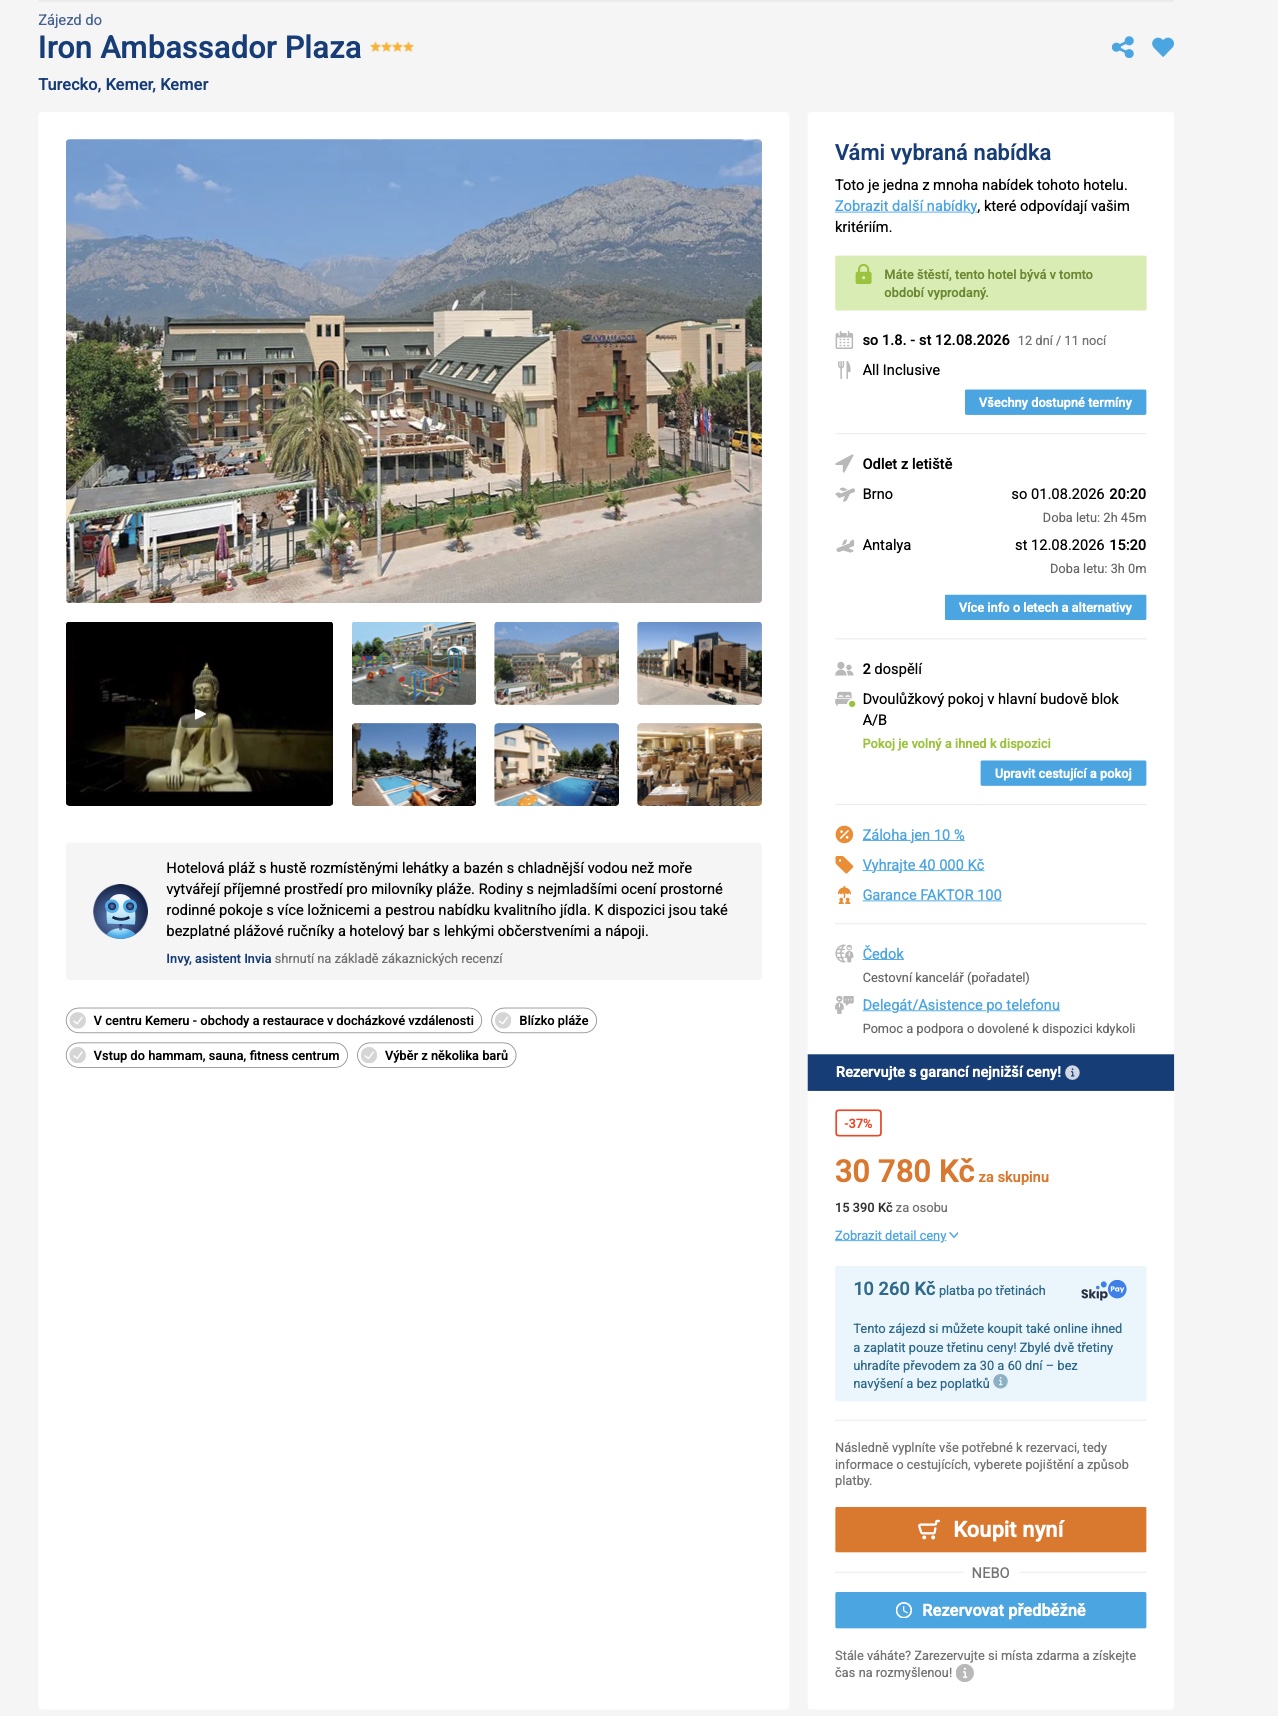Open the Čedok tour operator link
Image resolution: width=1278 pixels, height=1716 pixels.
(x=883, y=954)
